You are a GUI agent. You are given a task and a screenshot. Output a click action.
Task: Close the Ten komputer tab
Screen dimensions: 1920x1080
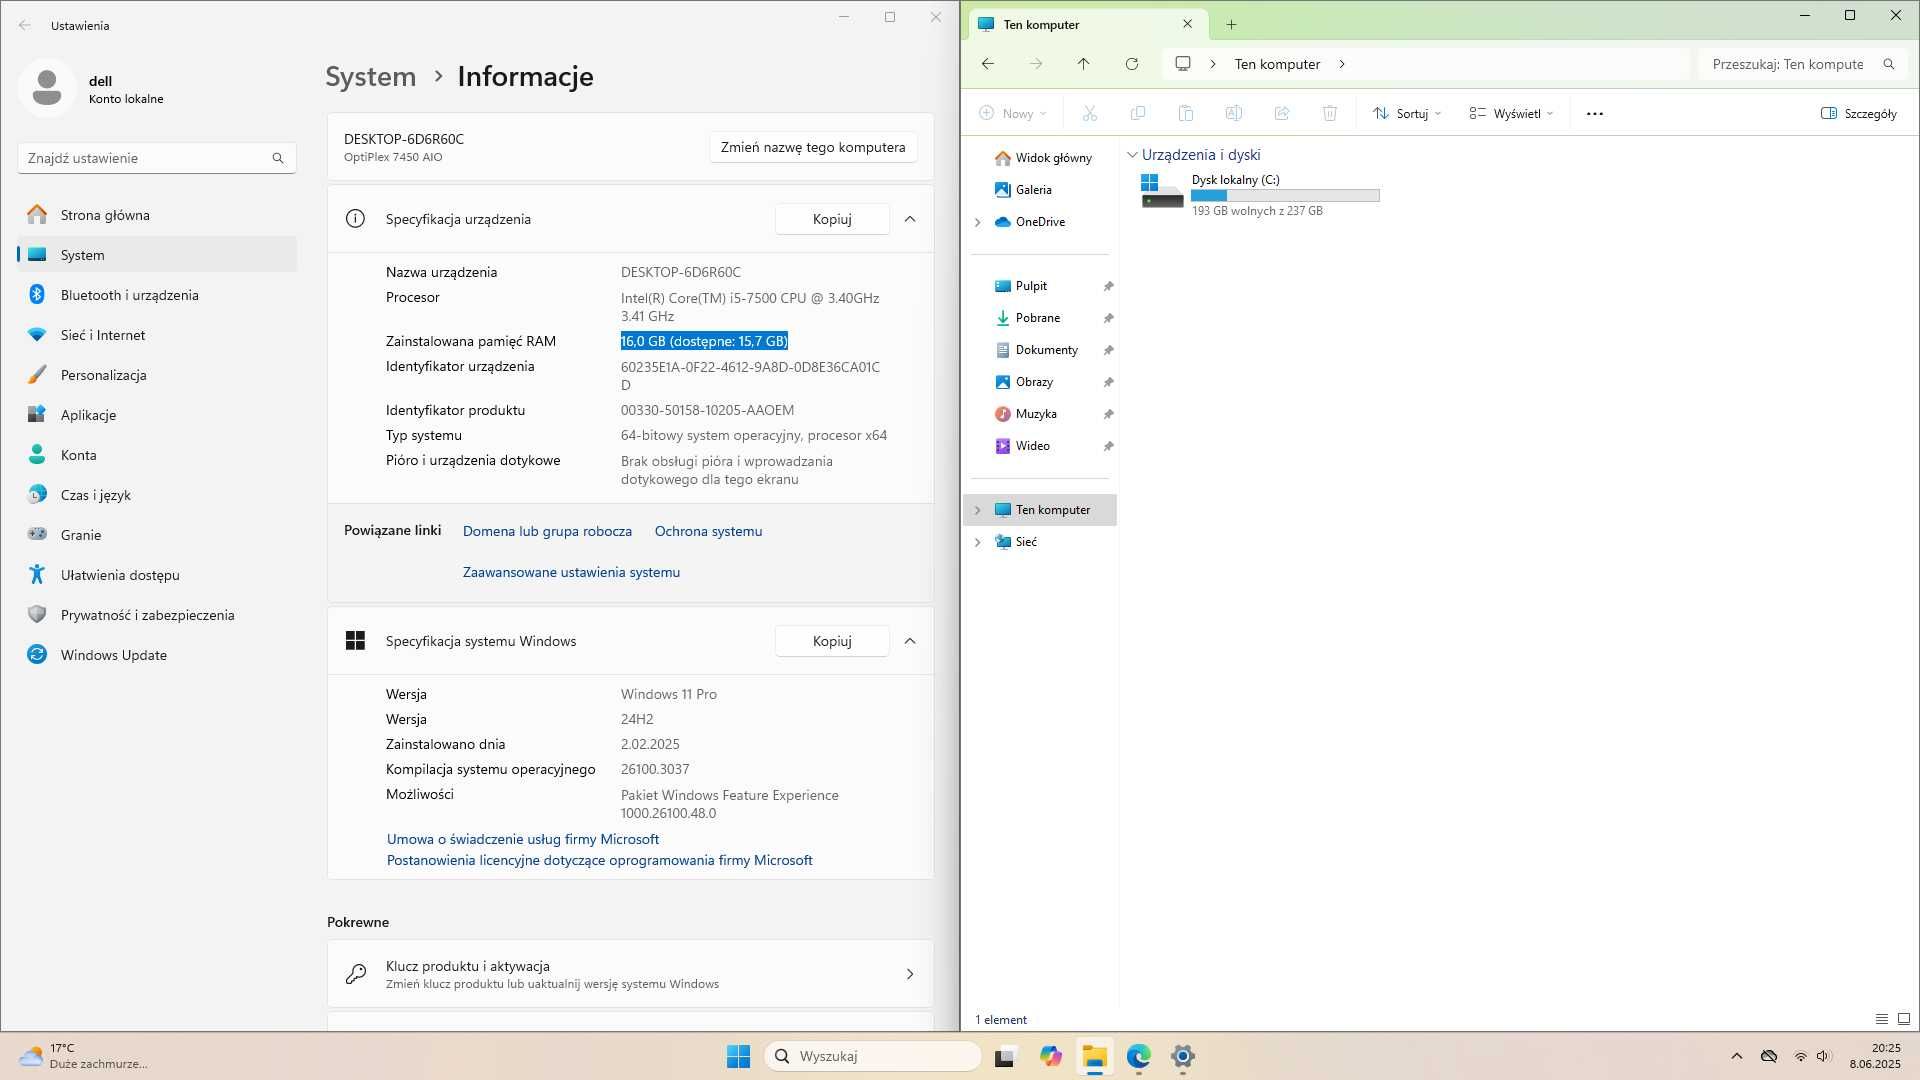tap(1188, 24)
